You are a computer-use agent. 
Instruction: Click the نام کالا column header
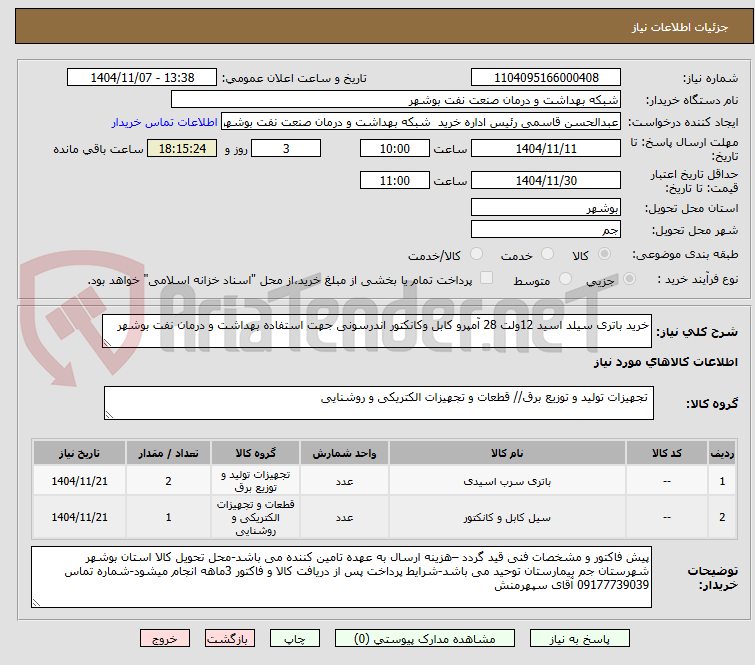(507, 453)
